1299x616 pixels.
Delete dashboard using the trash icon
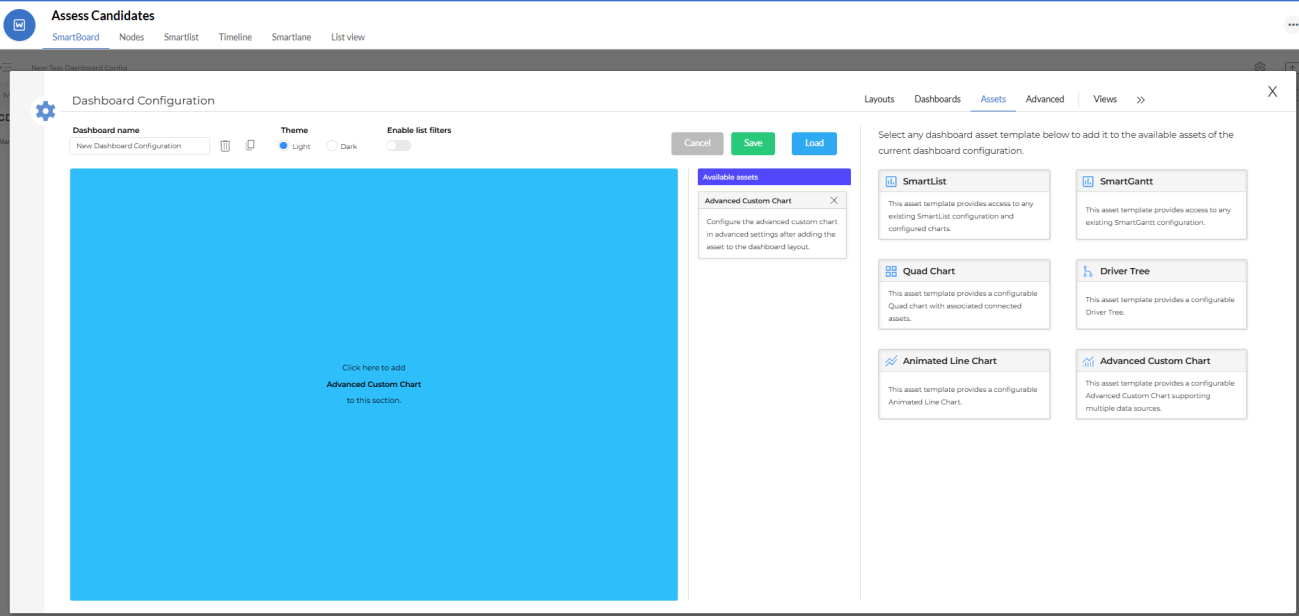click(225, 146)
